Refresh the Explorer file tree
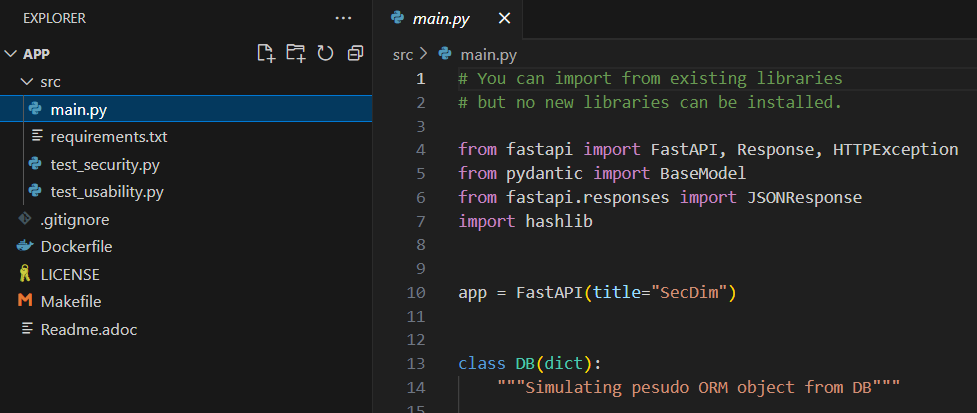 click(x=325, y=54)
